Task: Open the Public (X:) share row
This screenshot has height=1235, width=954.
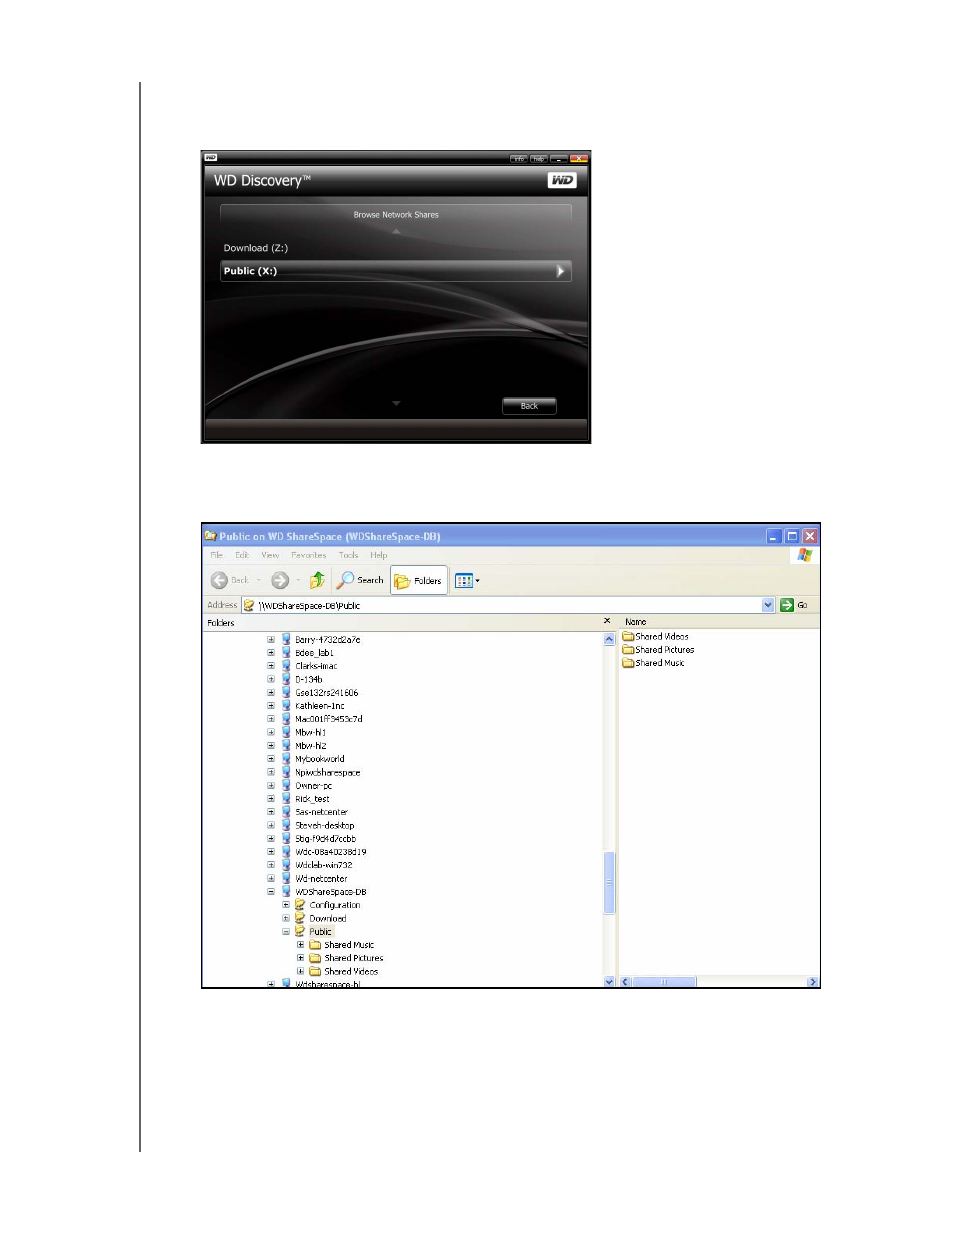Action: point(396,271)
